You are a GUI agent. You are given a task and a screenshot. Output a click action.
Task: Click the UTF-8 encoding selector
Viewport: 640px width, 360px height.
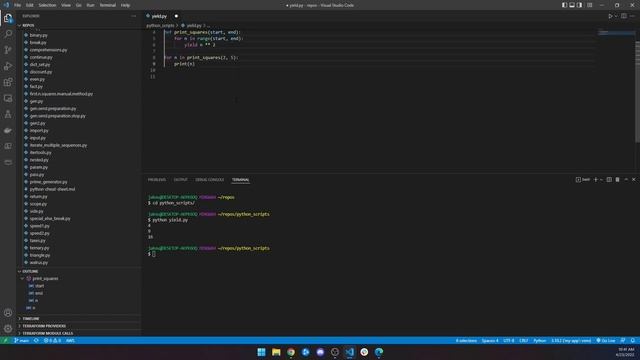tap(509, 340)
